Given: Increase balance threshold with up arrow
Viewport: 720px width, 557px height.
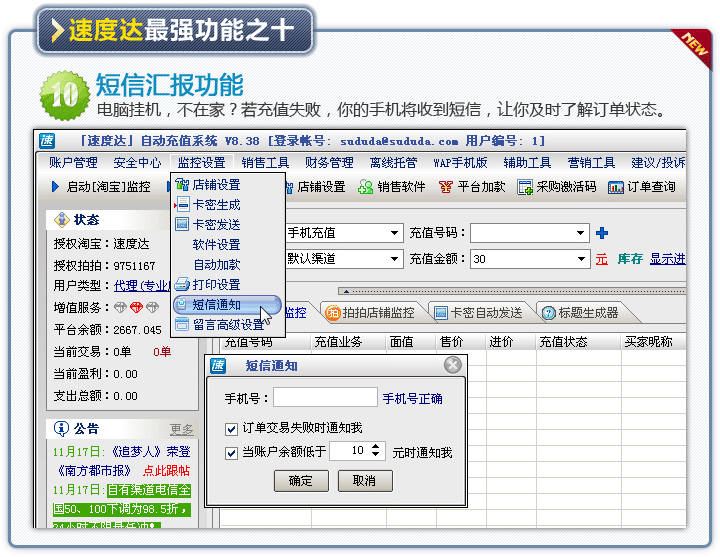Looking at the screenshot, I should tap(376, 446).
